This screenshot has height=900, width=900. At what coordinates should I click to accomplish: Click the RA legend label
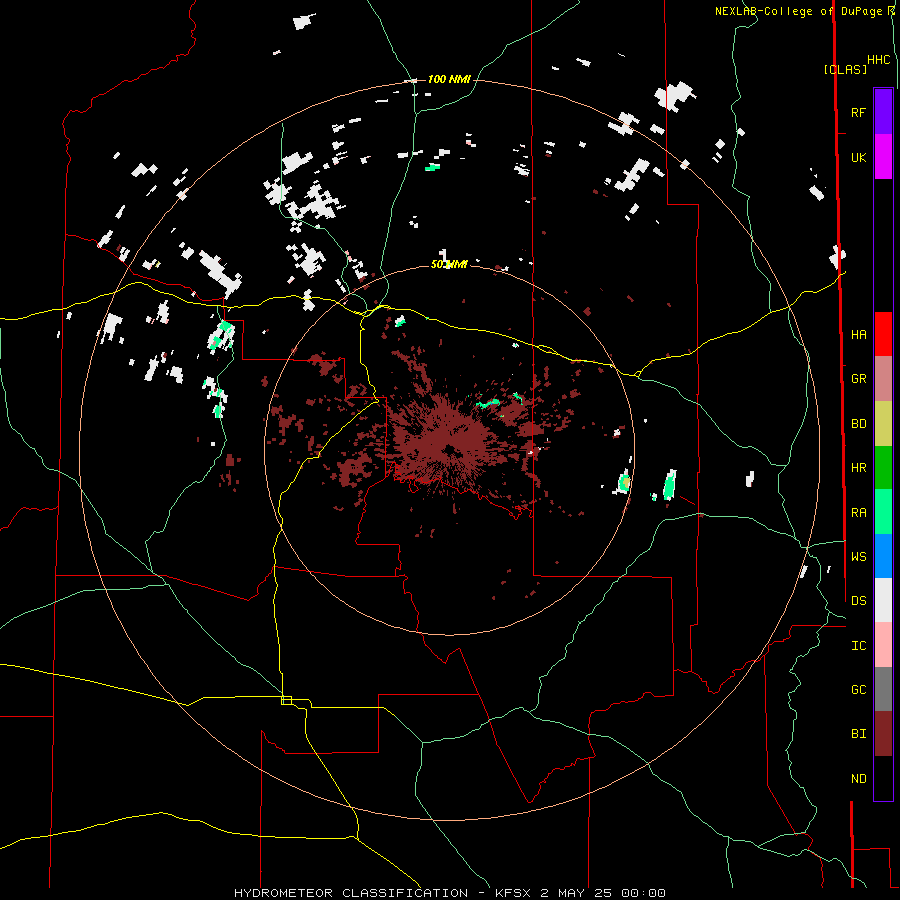point(858,512)
